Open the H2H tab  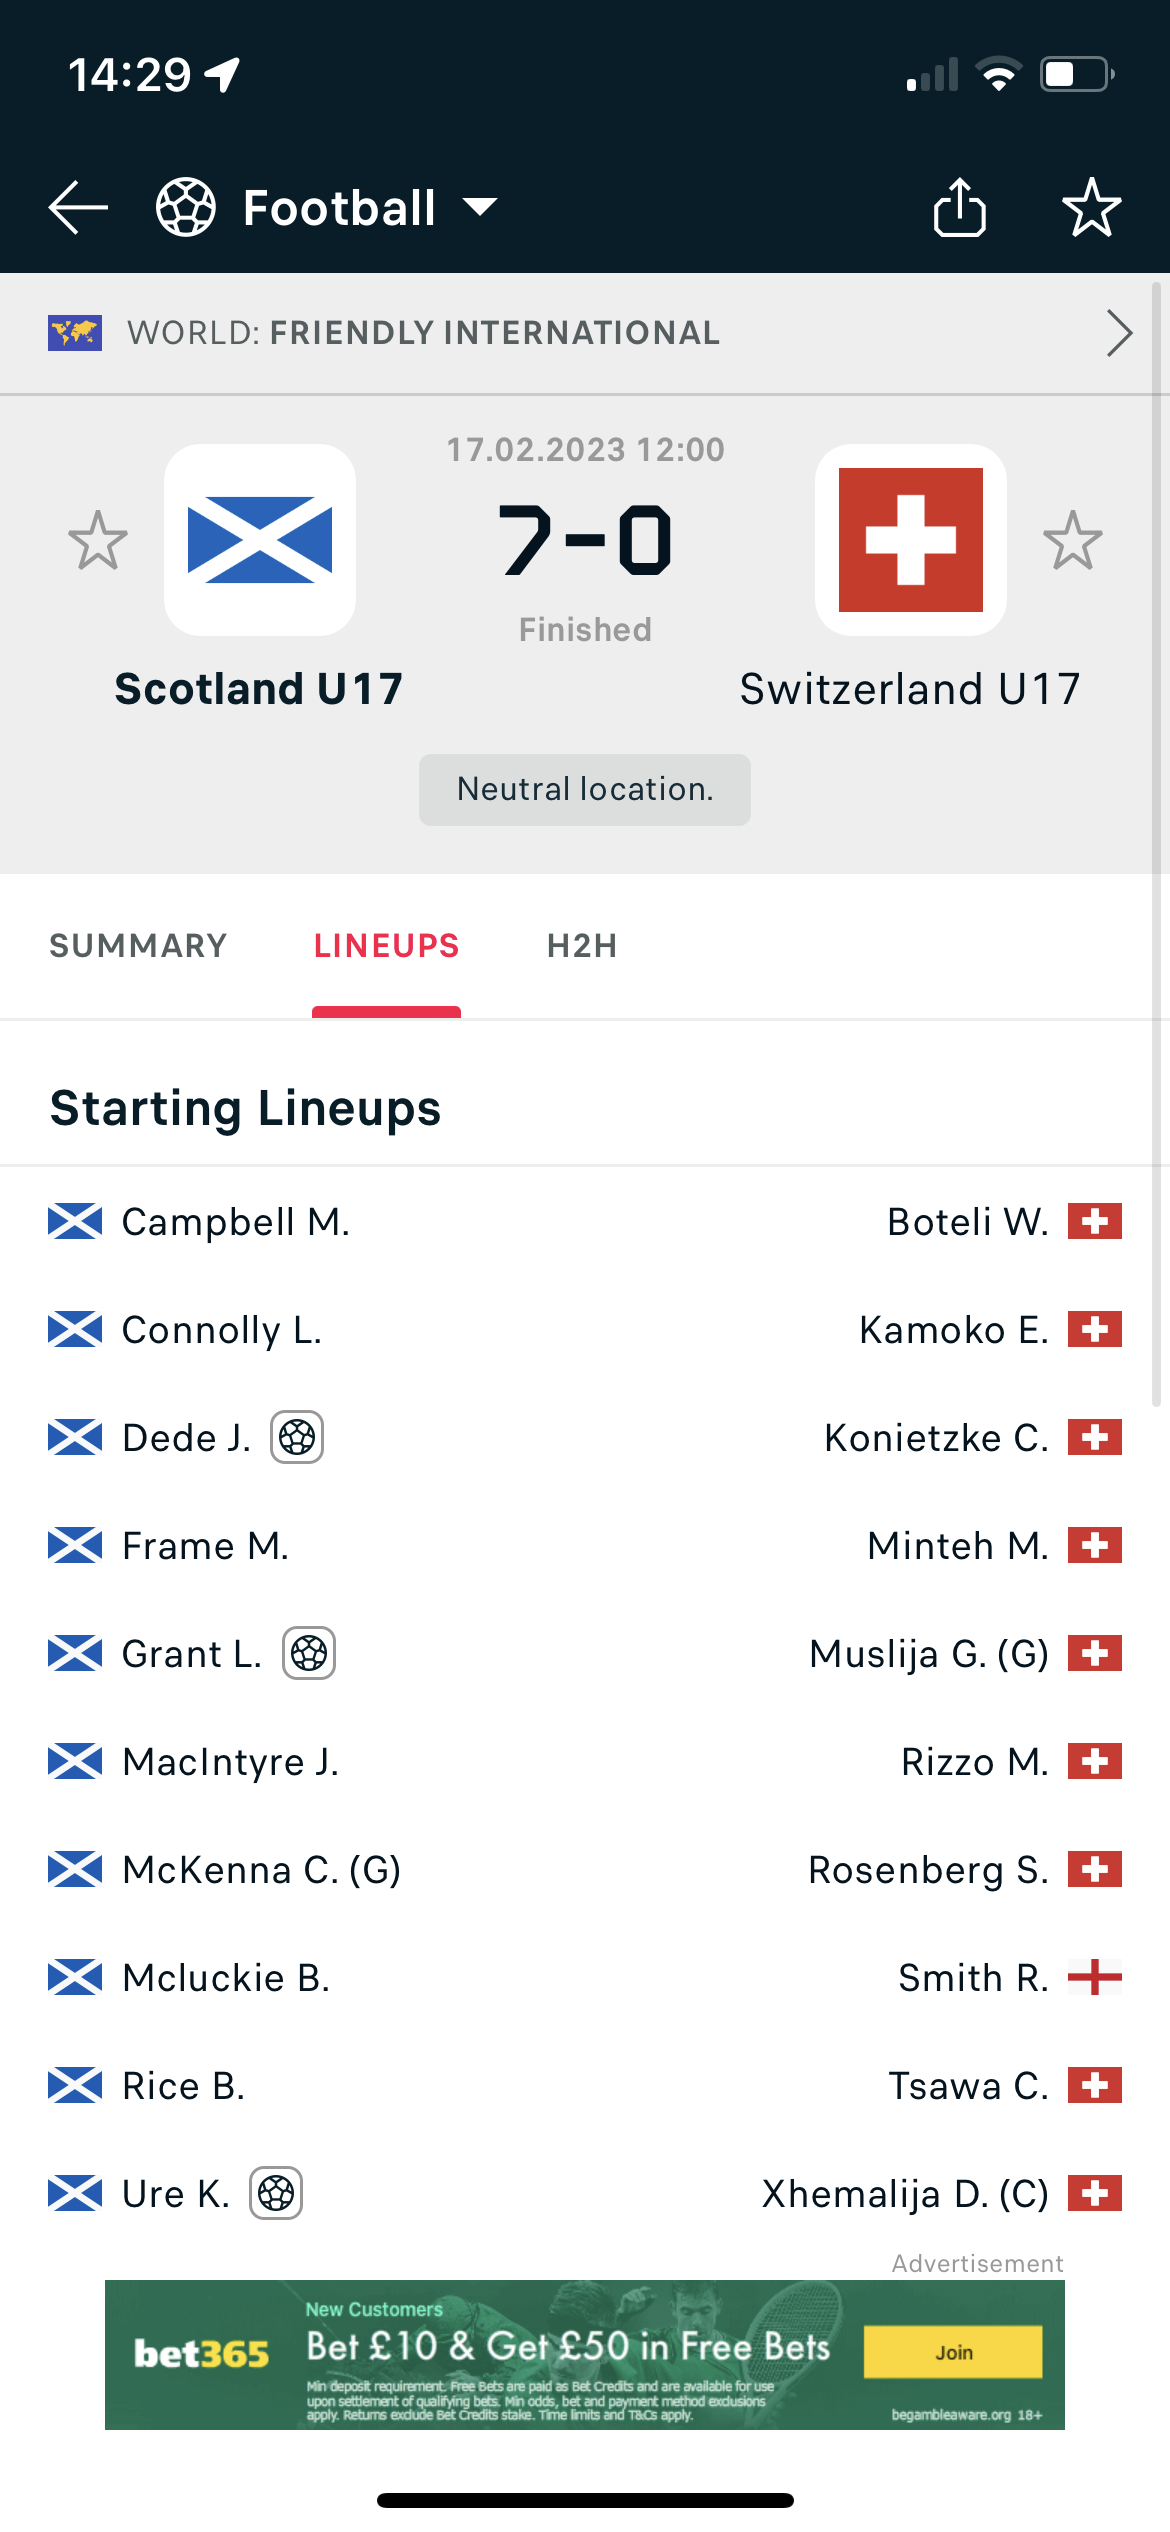[x=582, y=946]
